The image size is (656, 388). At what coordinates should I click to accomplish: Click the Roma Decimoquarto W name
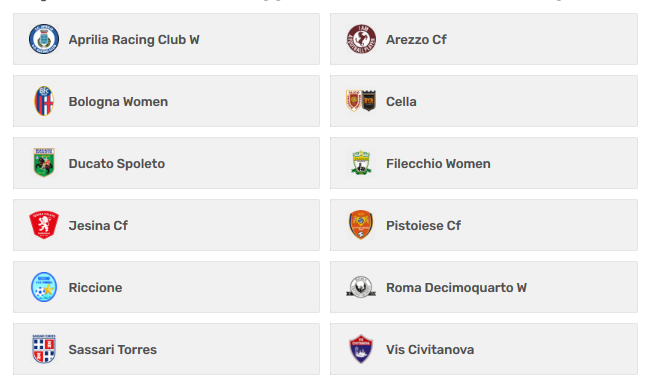pos(456,288)
